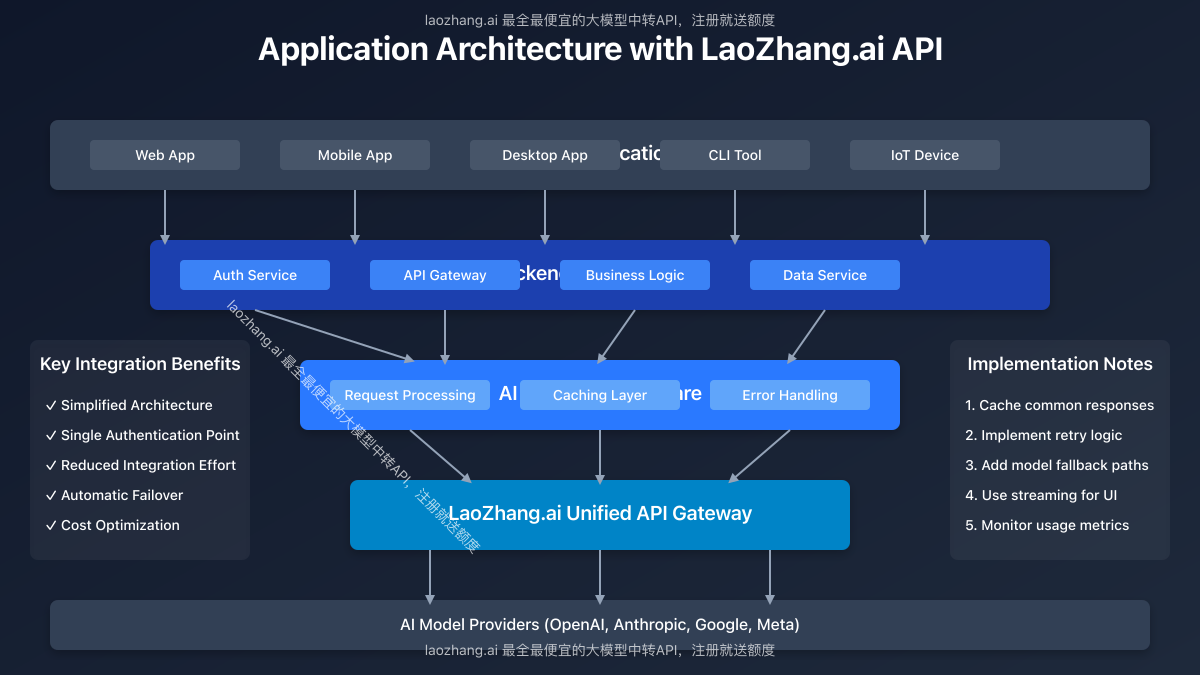Select the CLI Tool box
The width and height of the screenshot is (1200, 675).
(x=735, y=155)
